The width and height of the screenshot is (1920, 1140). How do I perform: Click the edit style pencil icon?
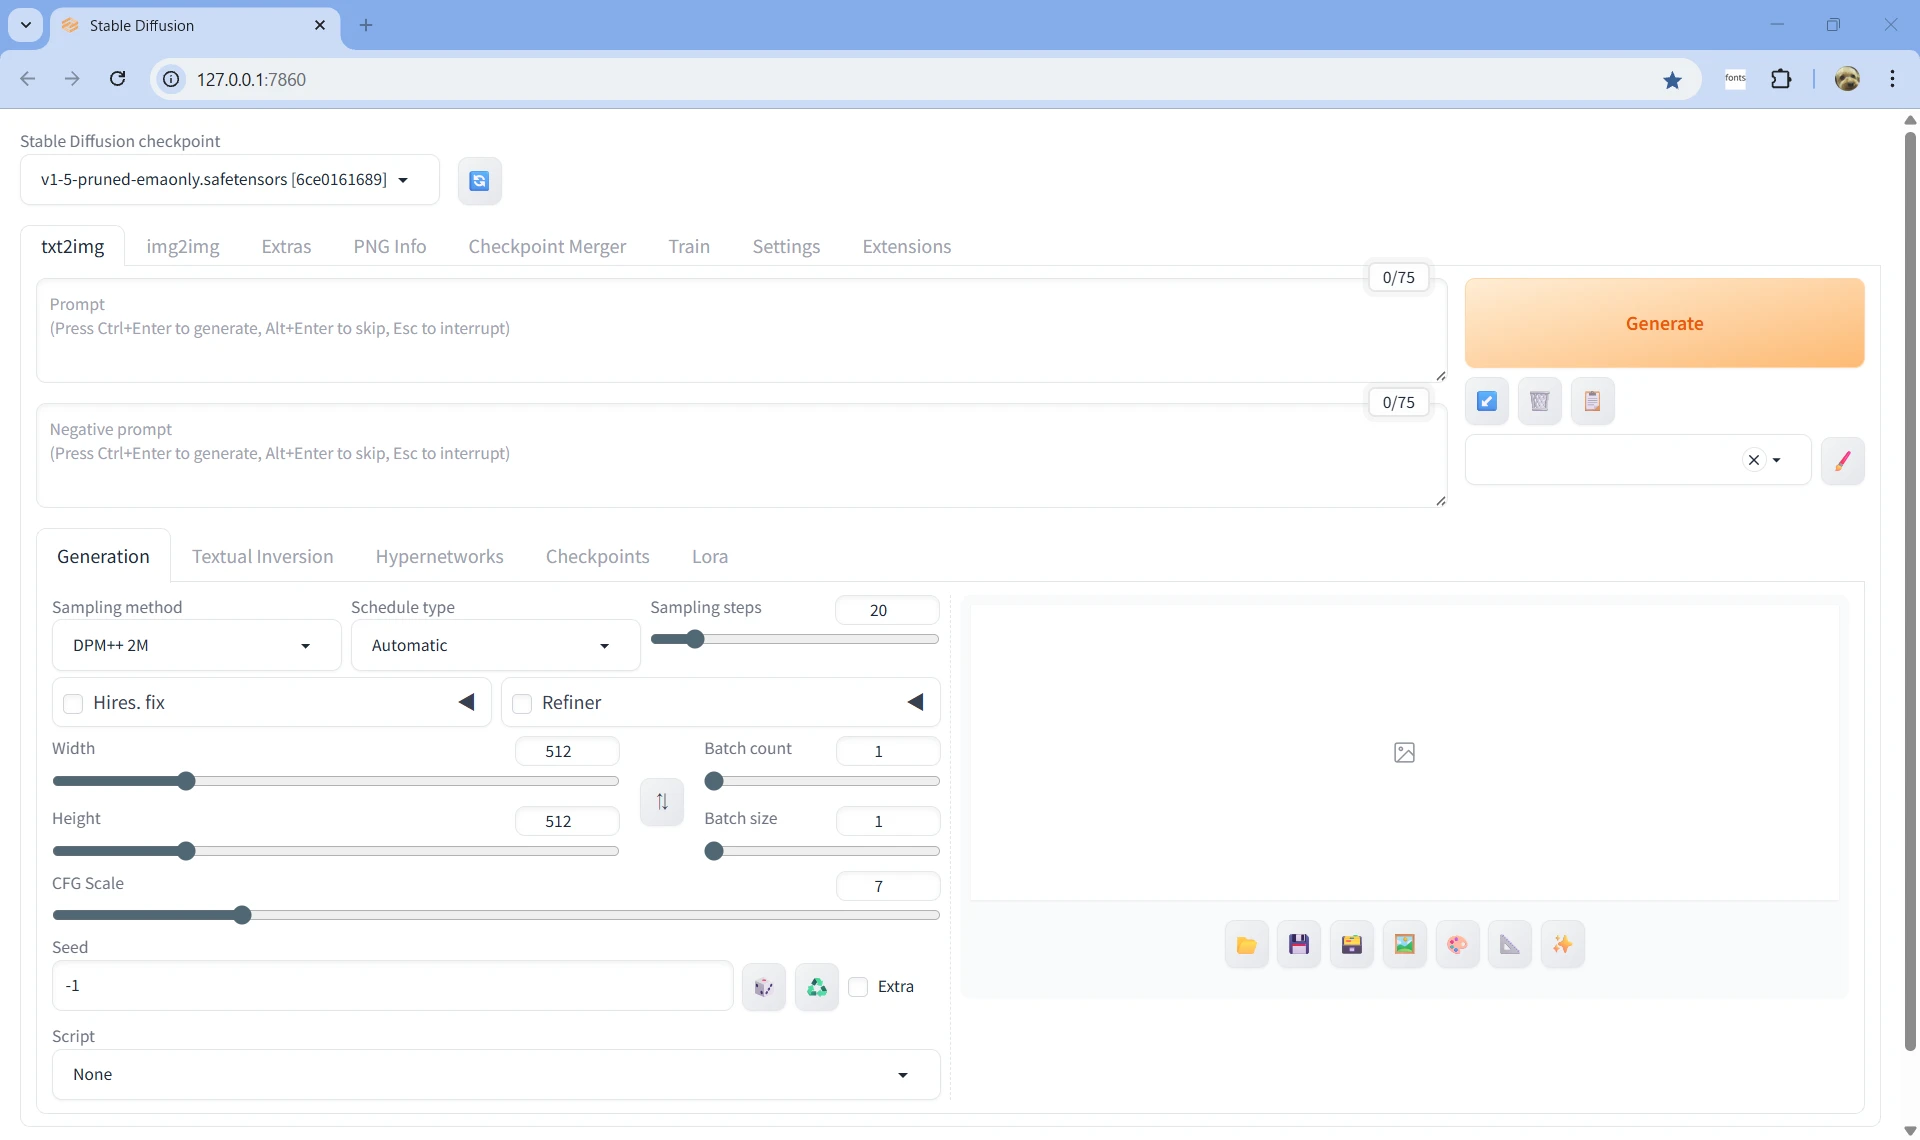1842,460
